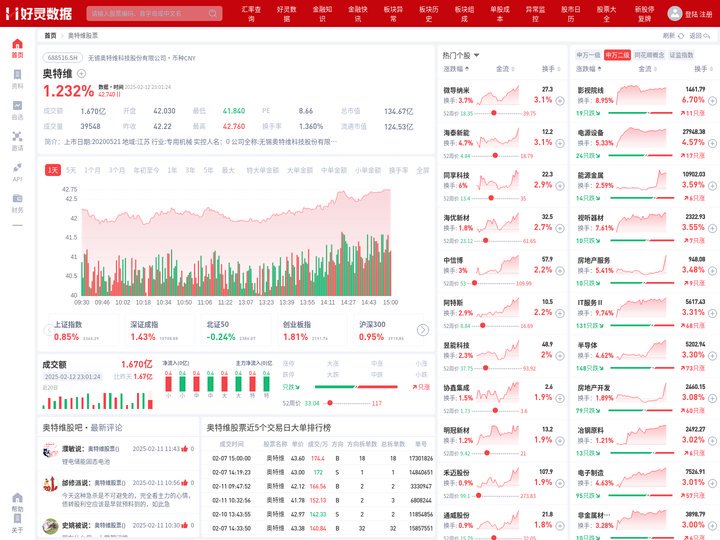Open the 关于 about sidebar icon

click(17, 523)
